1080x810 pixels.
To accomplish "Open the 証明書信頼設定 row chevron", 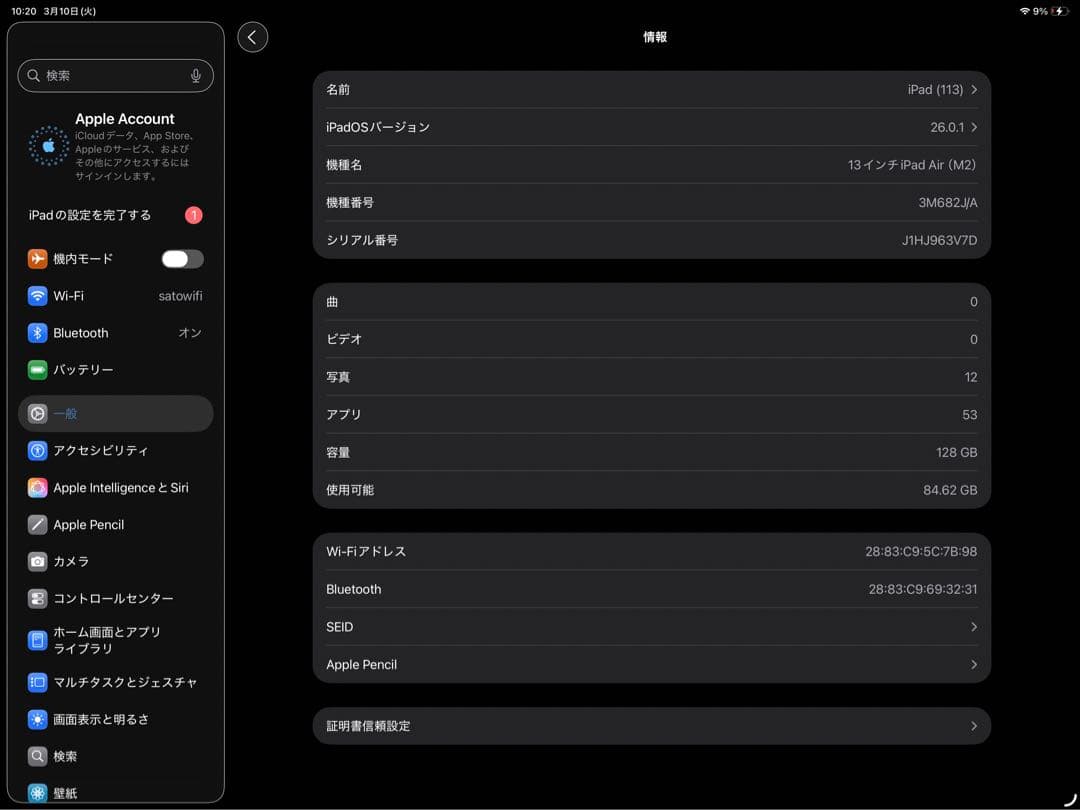I will (974, 726).
